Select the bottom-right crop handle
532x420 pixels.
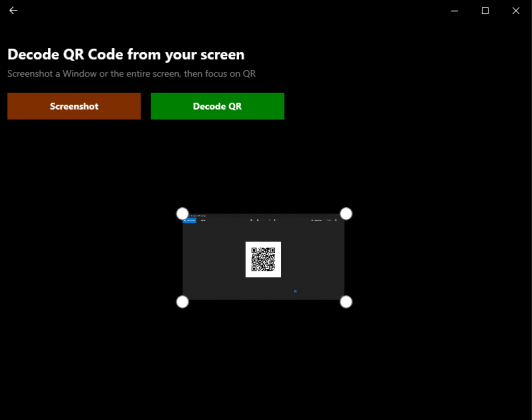[x=346, y=302]
